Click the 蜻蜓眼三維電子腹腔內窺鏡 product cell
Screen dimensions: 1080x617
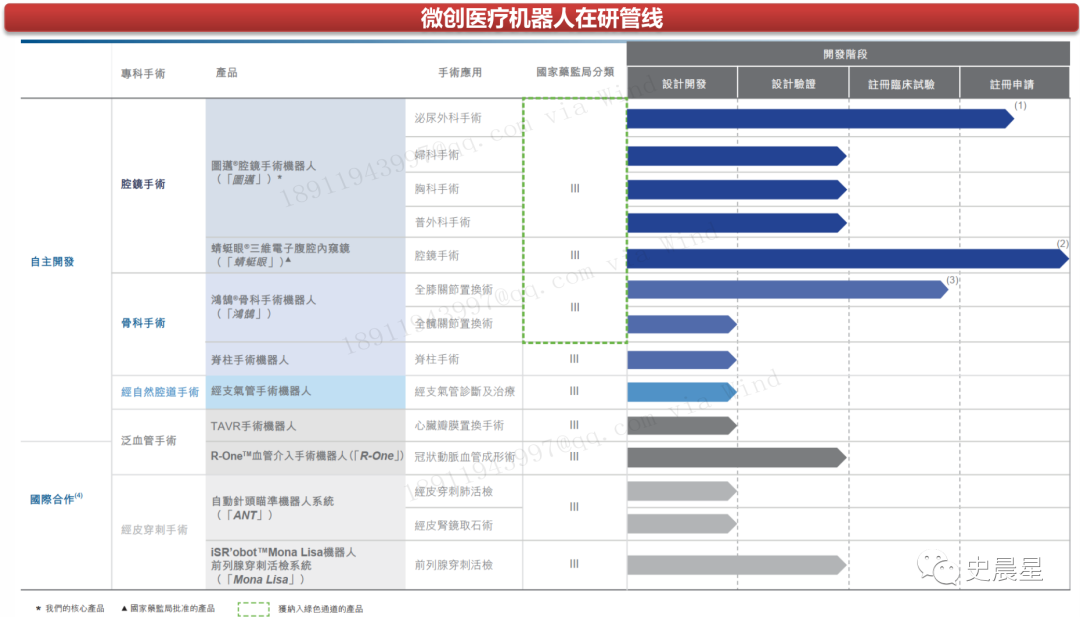coord(305,255)
